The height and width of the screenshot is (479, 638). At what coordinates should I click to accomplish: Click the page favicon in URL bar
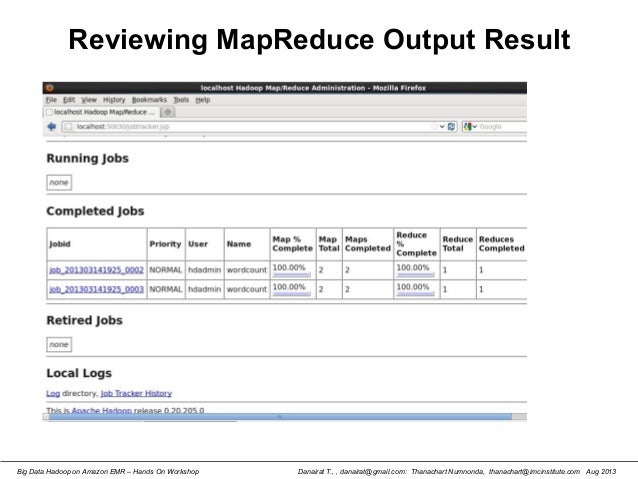tap(68, 127)
